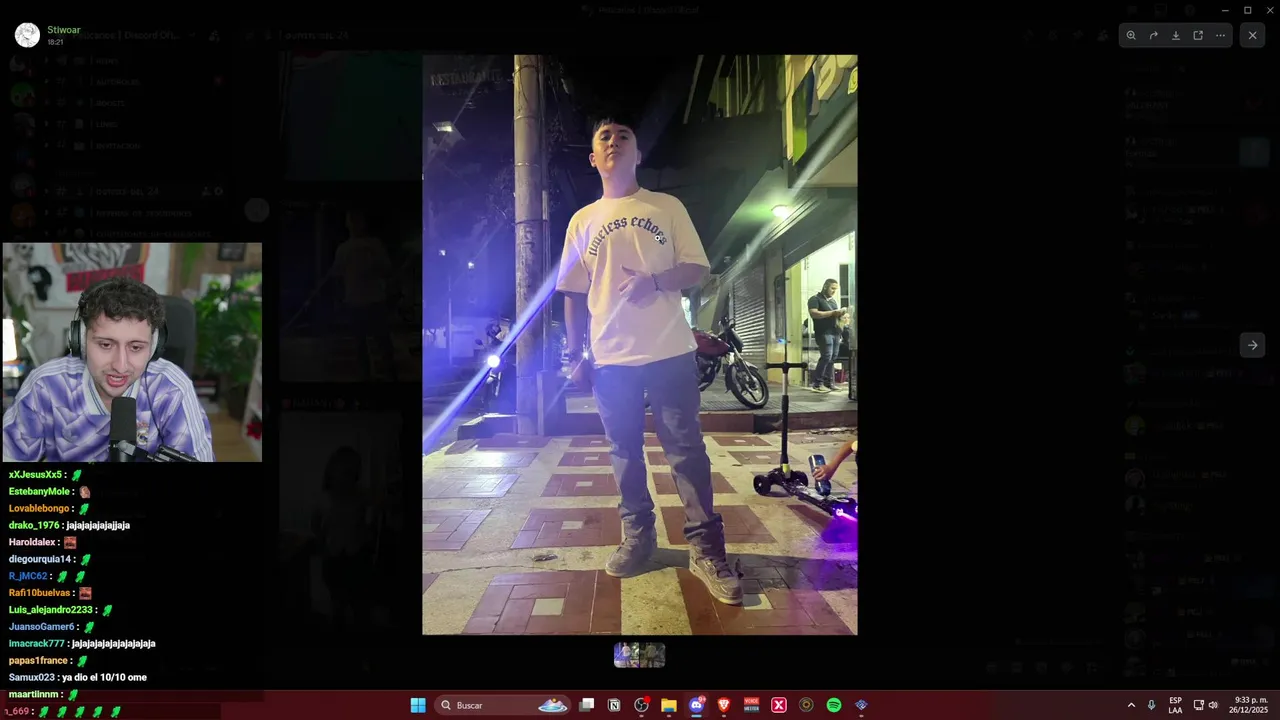Click Samux023 message 'ya dio el 10/10 ome'
Screen dimensions: 1280x720
tap(104, 678)
